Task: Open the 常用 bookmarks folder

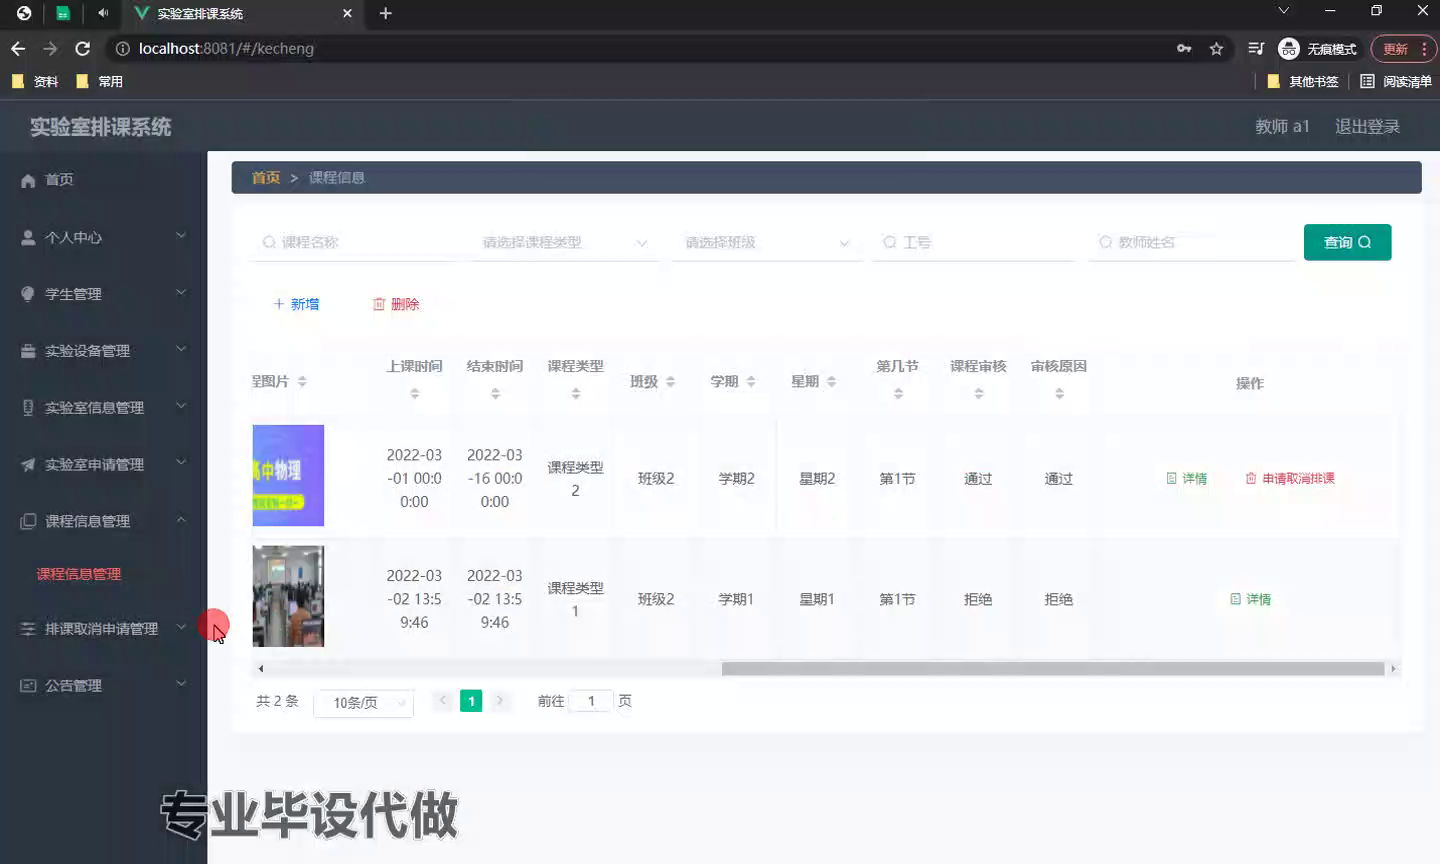Action: (x=100, y=81)
